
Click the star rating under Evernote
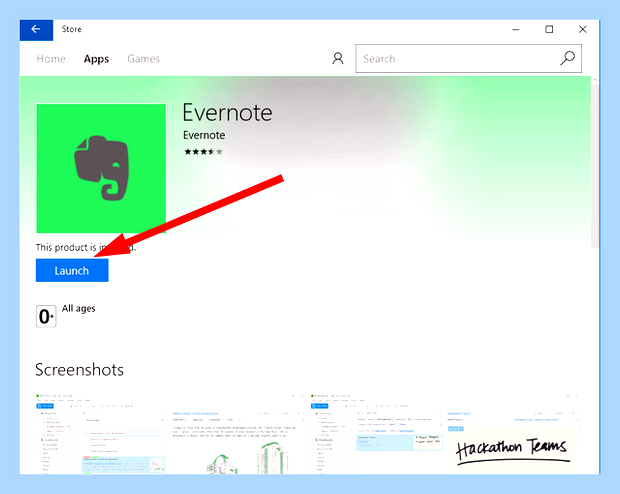(203, 151)
